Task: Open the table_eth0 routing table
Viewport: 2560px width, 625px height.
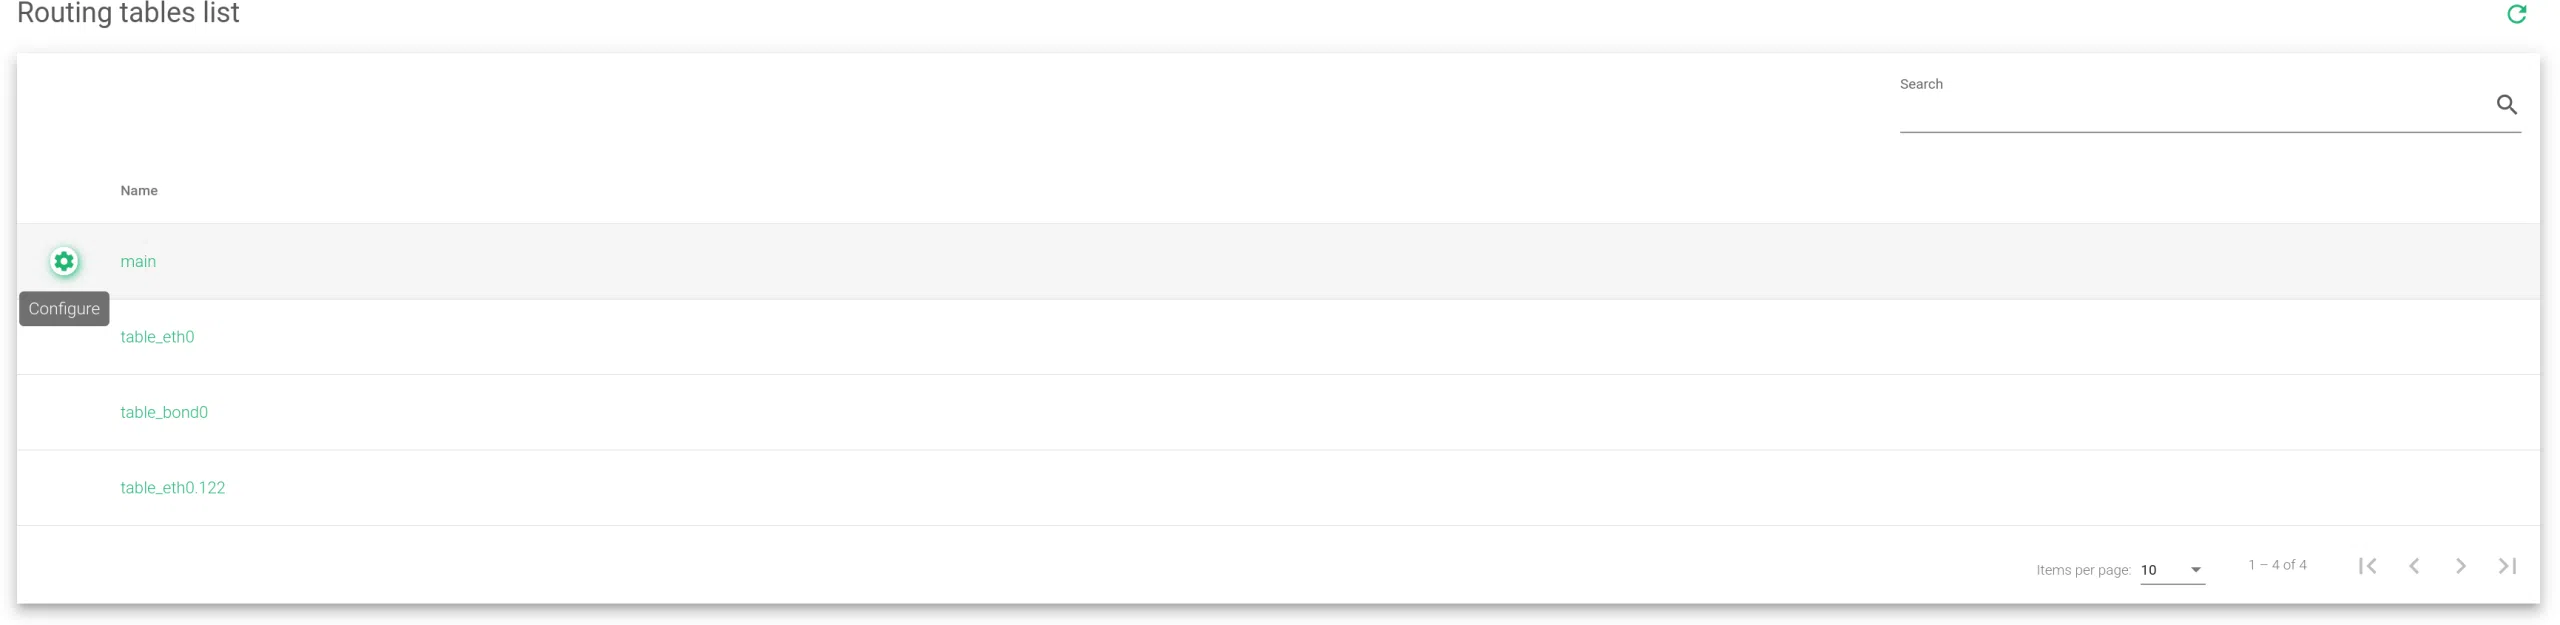Action: (157, 337)
